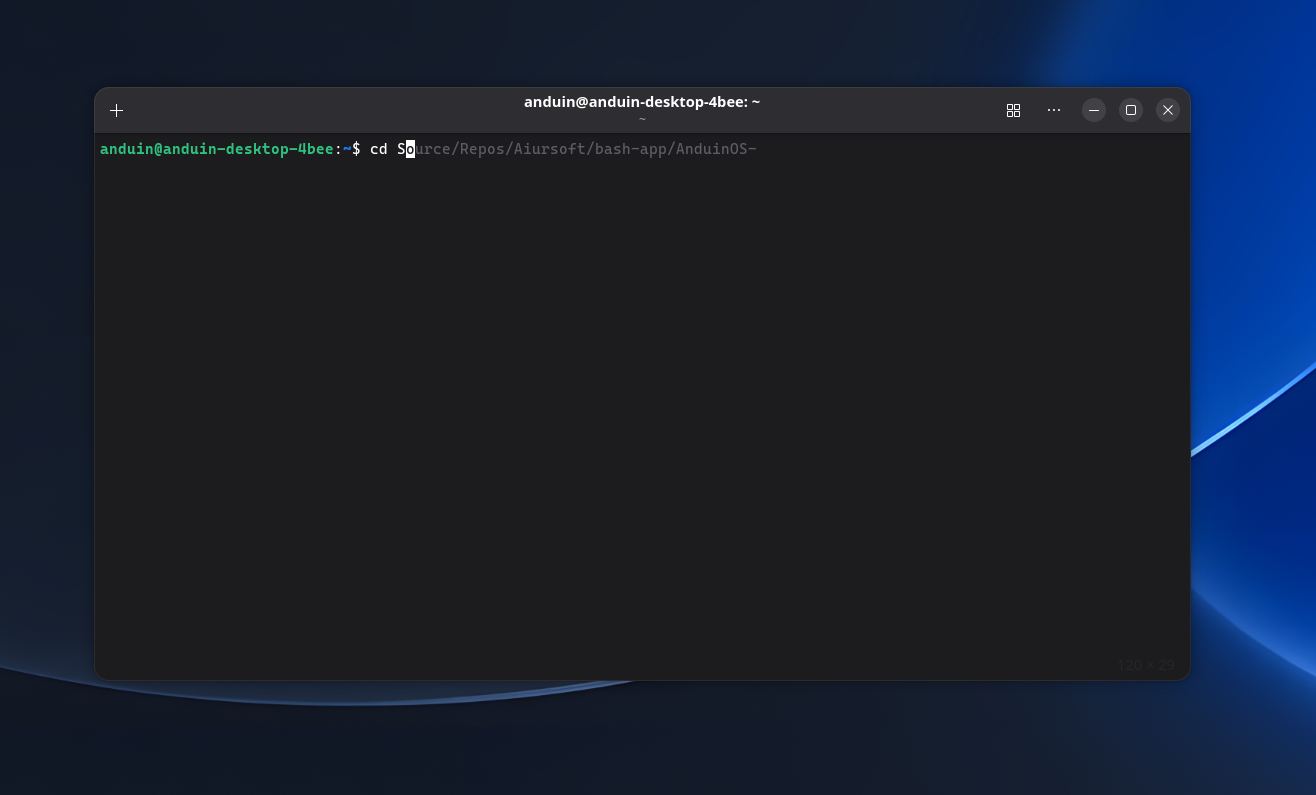Image resolution: width=1316 pixels, height=795 pixels.
Task: Click the Repos segment of suggested path
Action: tap(482, 149)
